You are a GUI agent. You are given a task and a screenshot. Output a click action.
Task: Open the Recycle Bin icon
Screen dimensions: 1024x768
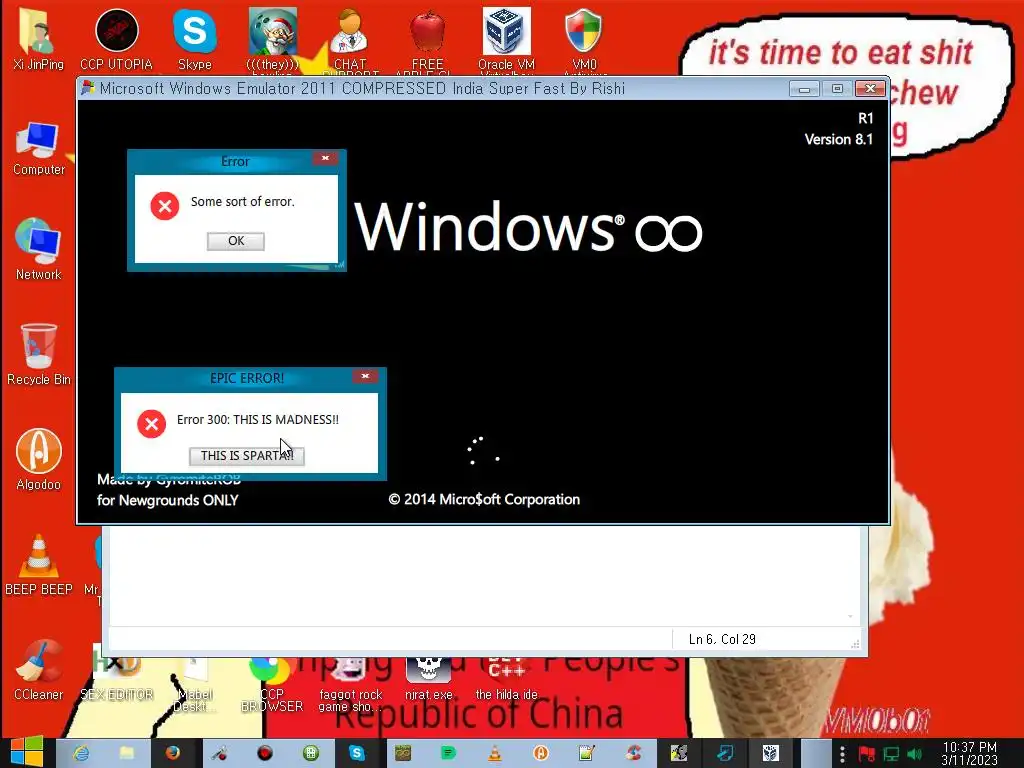pyautogui.click(x=39, y=355)
